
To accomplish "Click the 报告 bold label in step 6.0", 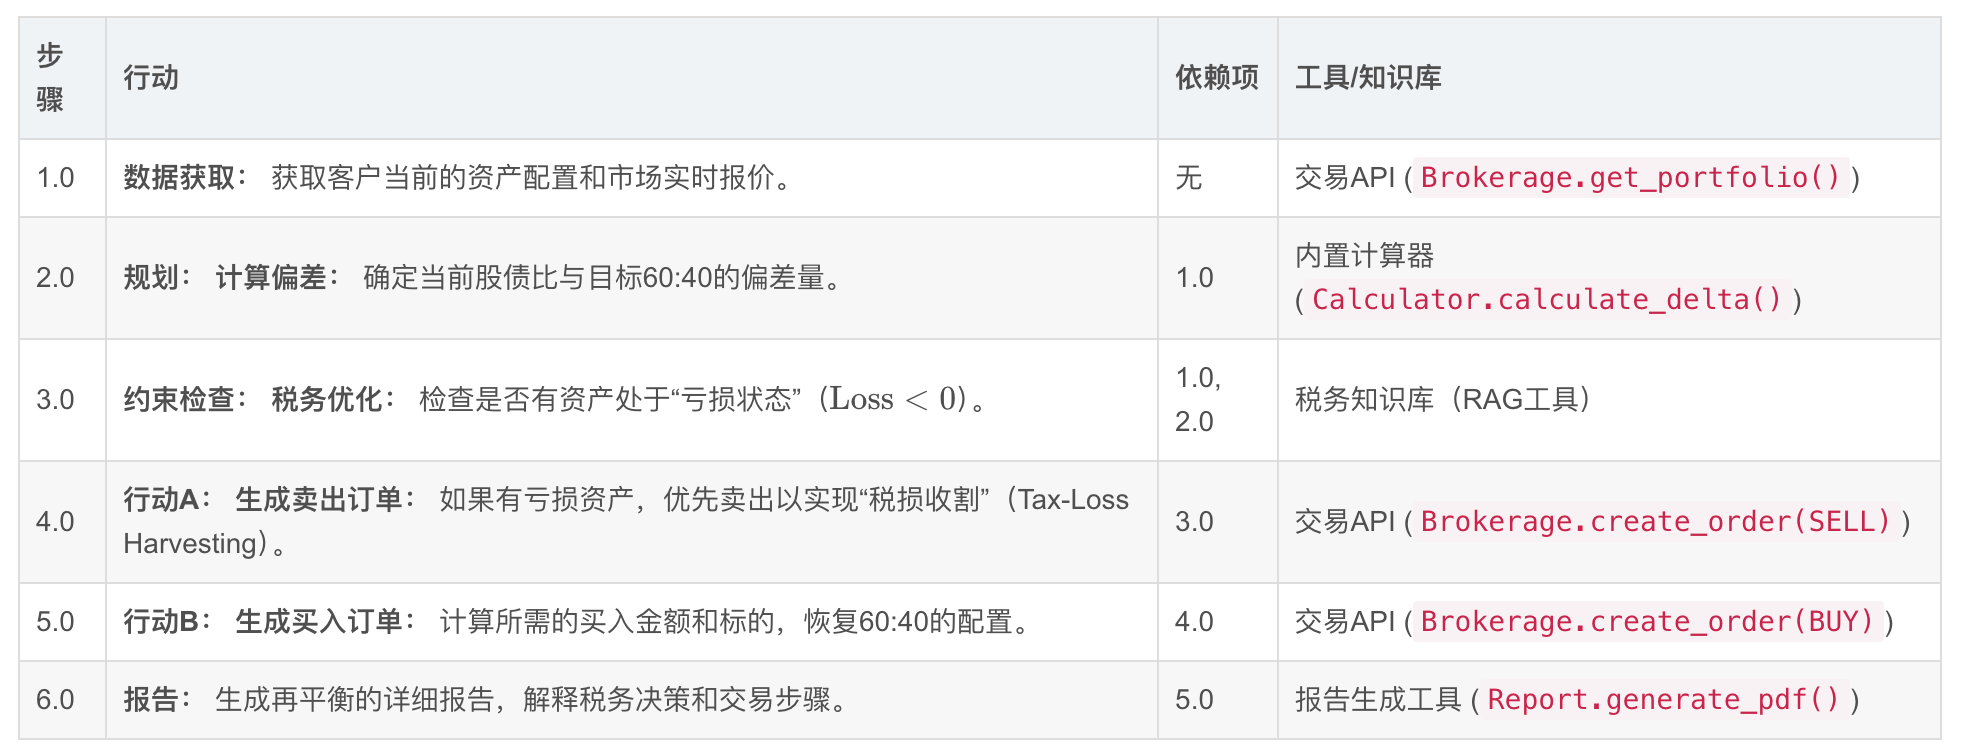I will tap(151, 700).
